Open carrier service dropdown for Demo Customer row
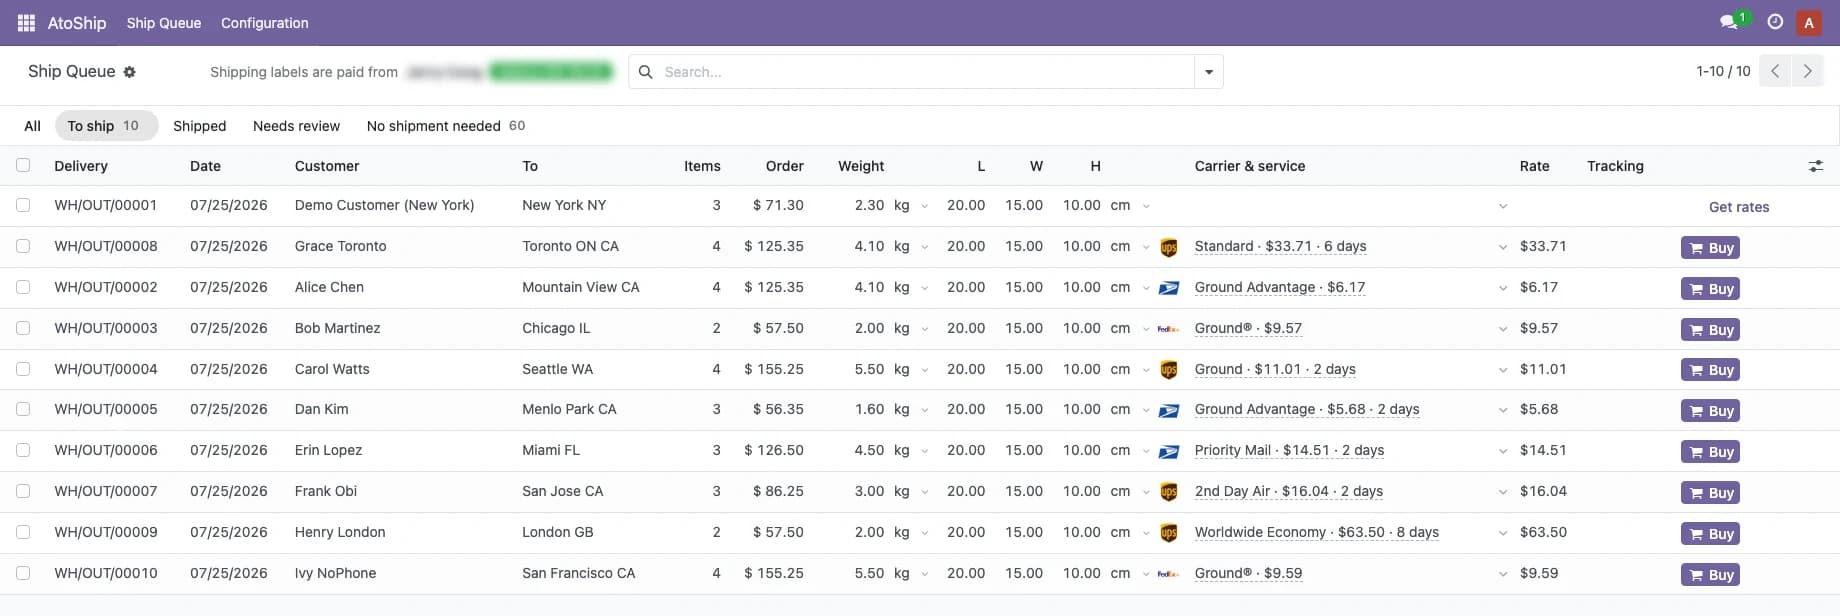Viewport: 1840px width, 616px height. pyautogui.click(x=1502, y=206)
